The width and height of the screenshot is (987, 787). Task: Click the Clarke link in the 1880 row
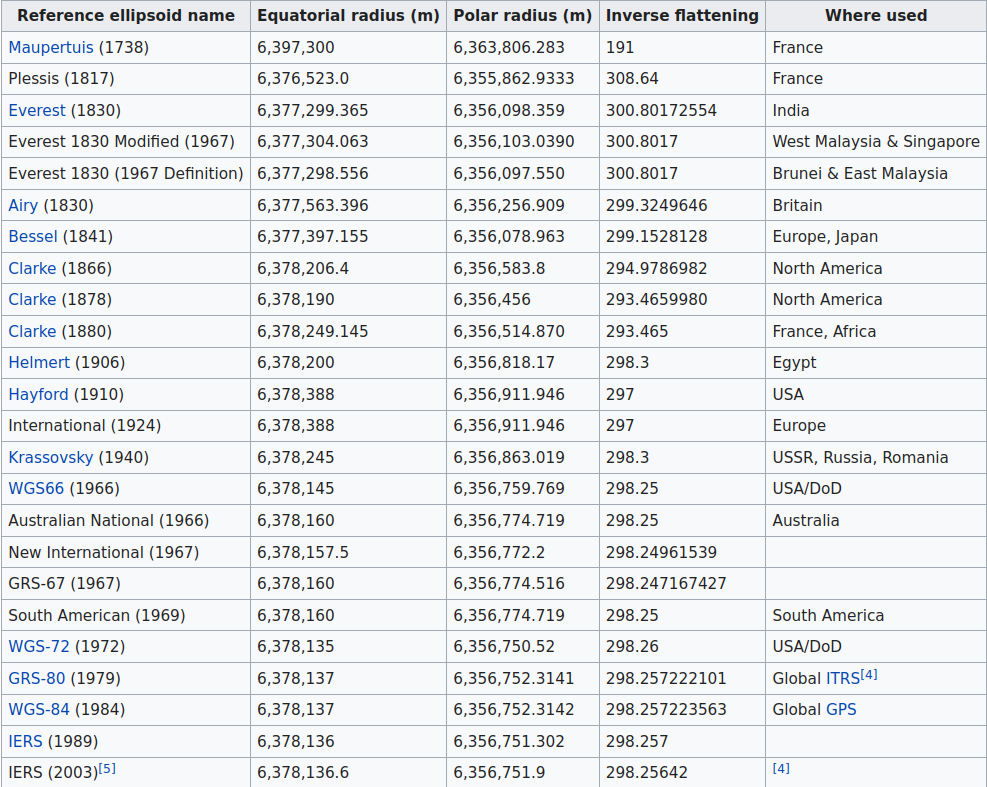pos(33,332)
